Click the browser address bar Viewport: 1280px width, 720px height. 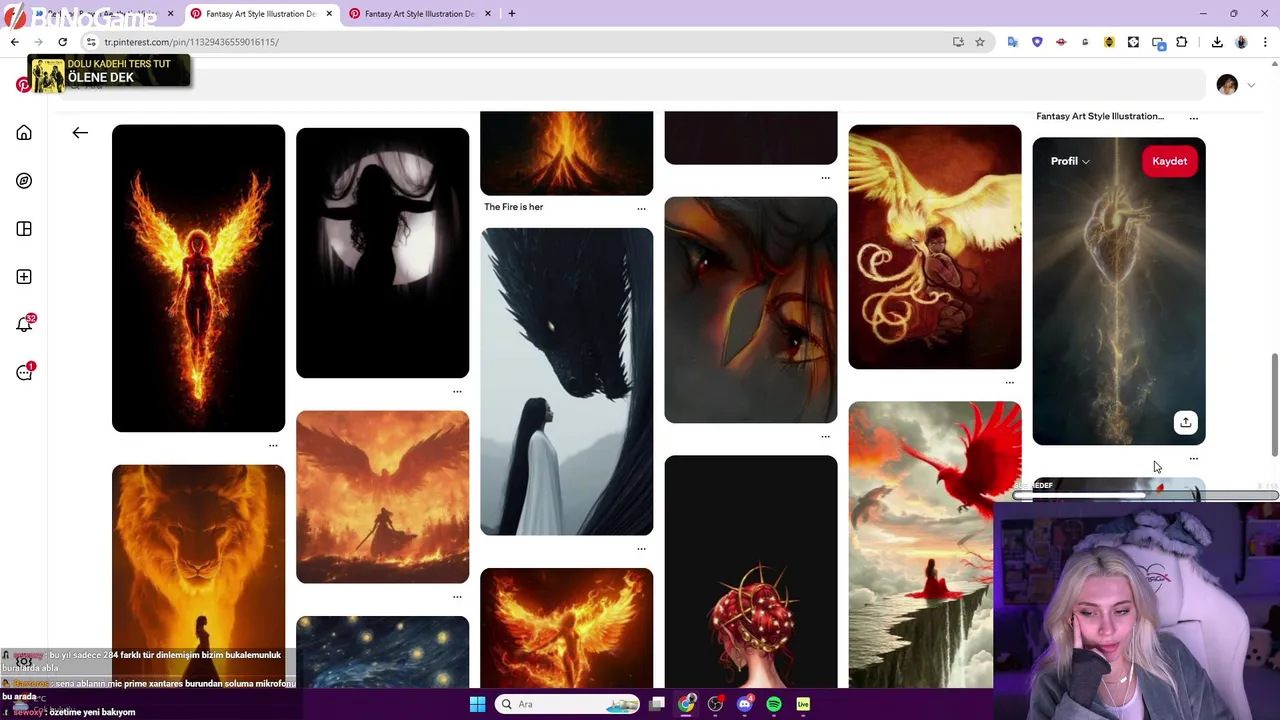[x=520, y=42]
